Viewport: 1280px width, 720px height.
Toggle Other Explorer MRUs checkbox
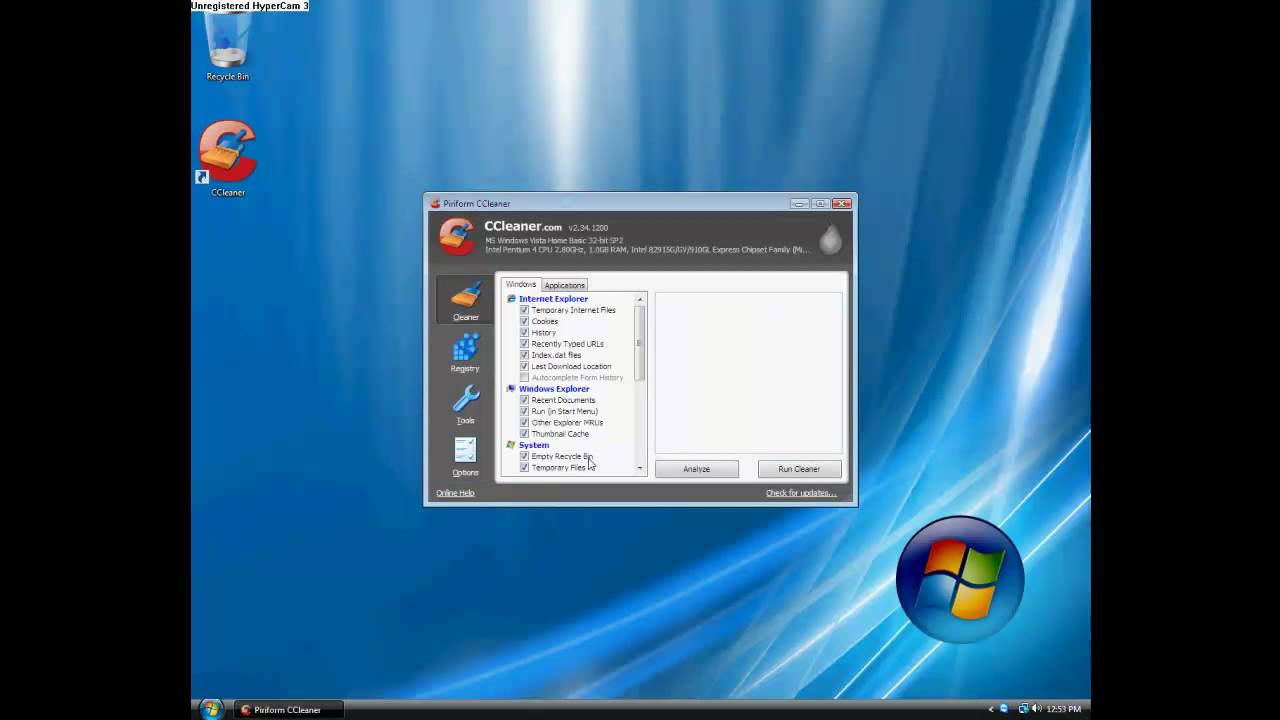click(x=524, y=423)
